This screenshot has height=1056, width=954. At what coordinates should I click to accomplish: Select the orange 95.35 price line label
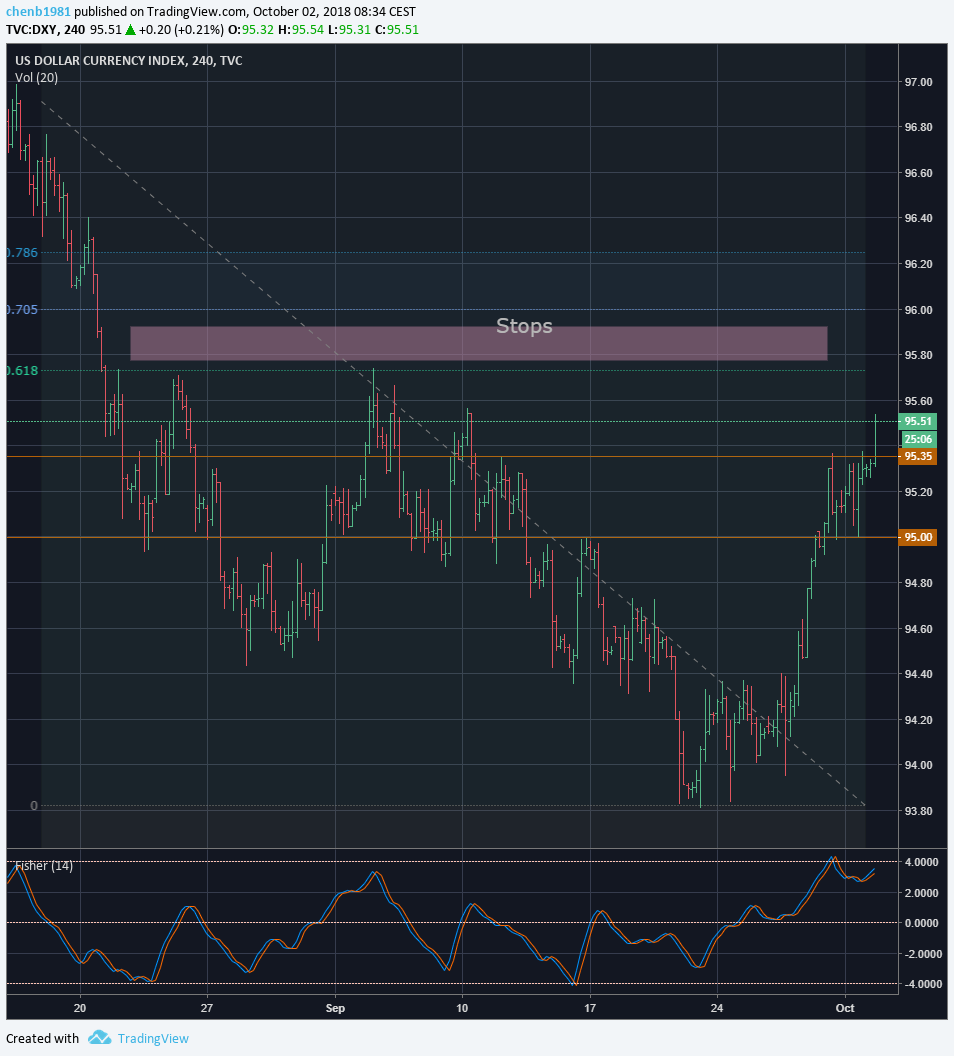pos(918,457)
